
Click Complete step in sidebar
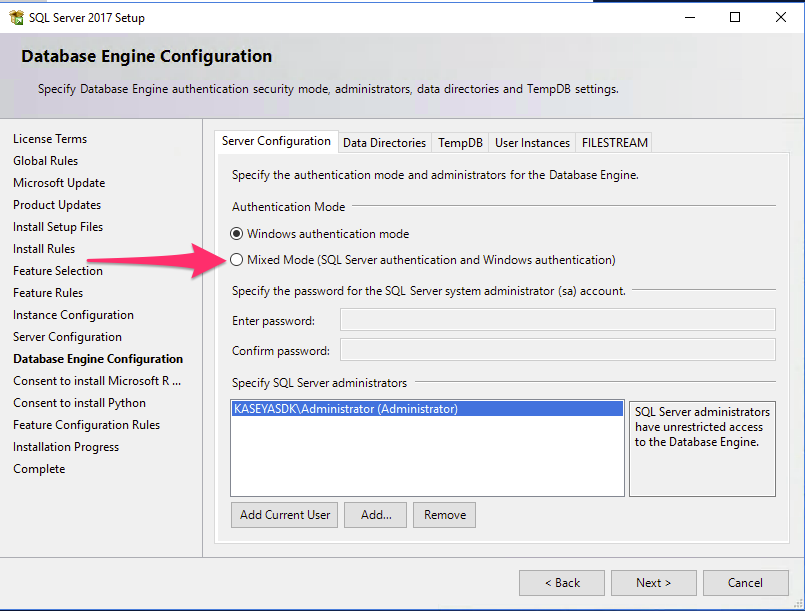39,469
